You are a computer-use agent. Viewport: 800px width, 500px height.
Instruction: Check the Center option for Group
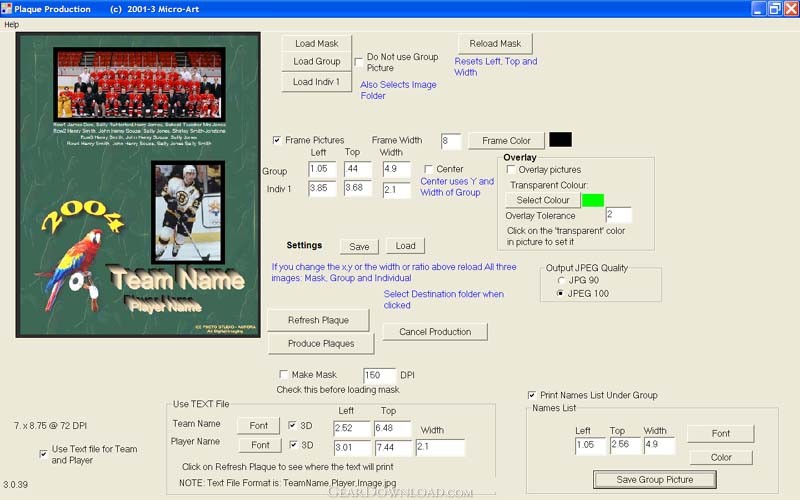pos(428,169)
